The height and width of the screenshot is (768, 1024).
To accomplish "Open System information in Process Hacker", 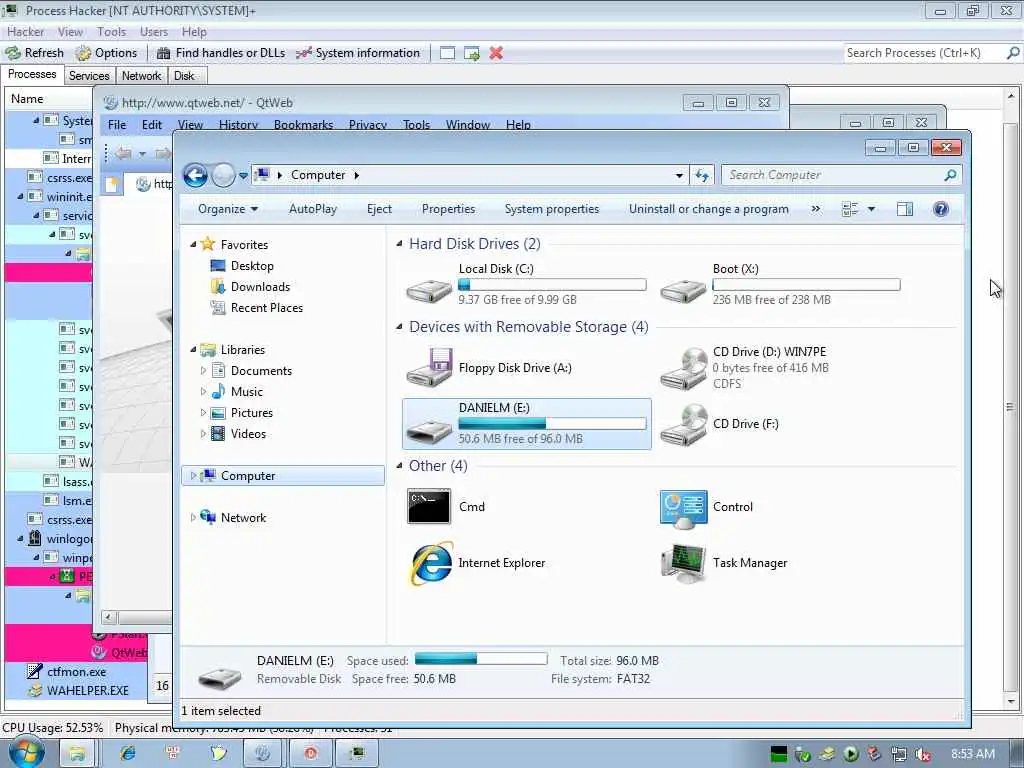I will click(358, 53).
